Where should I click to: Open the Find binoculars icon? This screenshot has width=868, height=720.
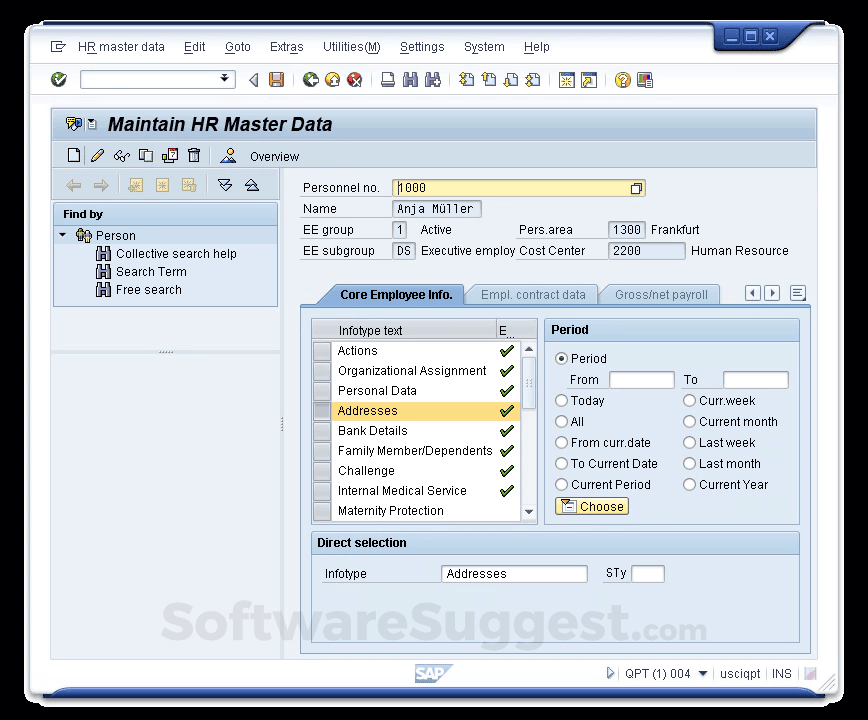point(412,80)
